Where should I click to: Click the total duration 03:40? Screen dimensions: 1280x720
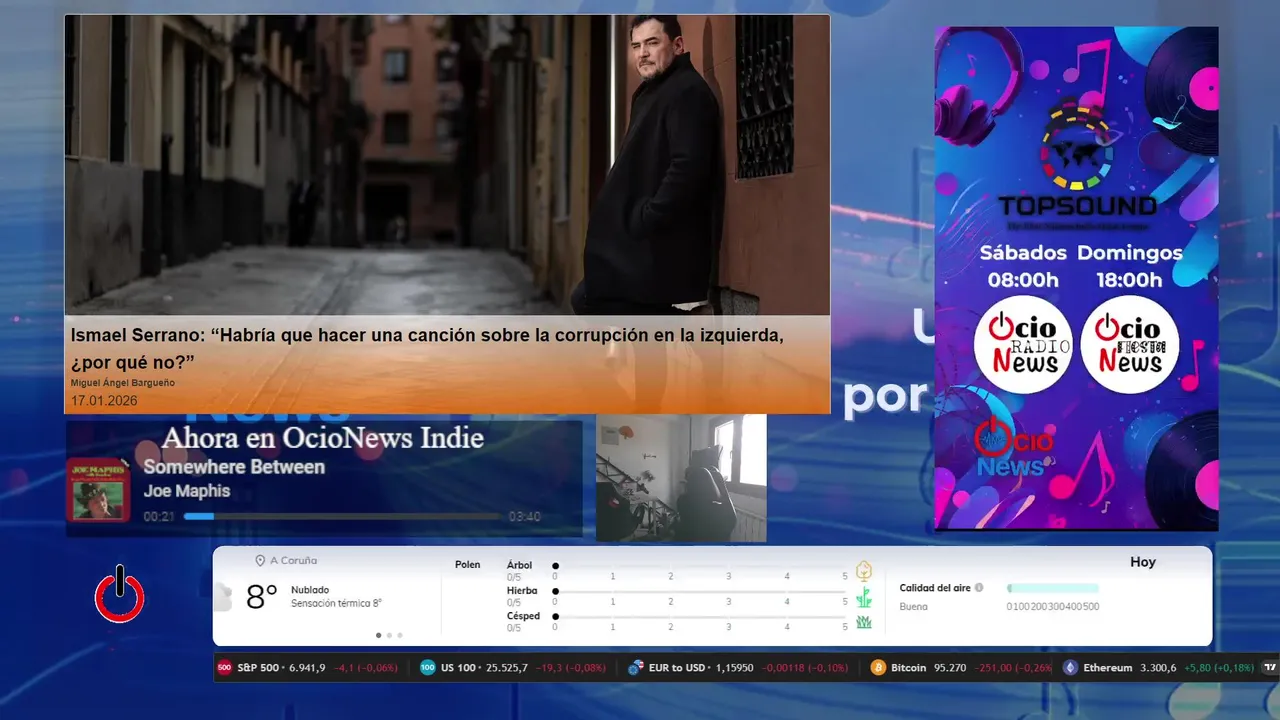click(x=524, y=517)
